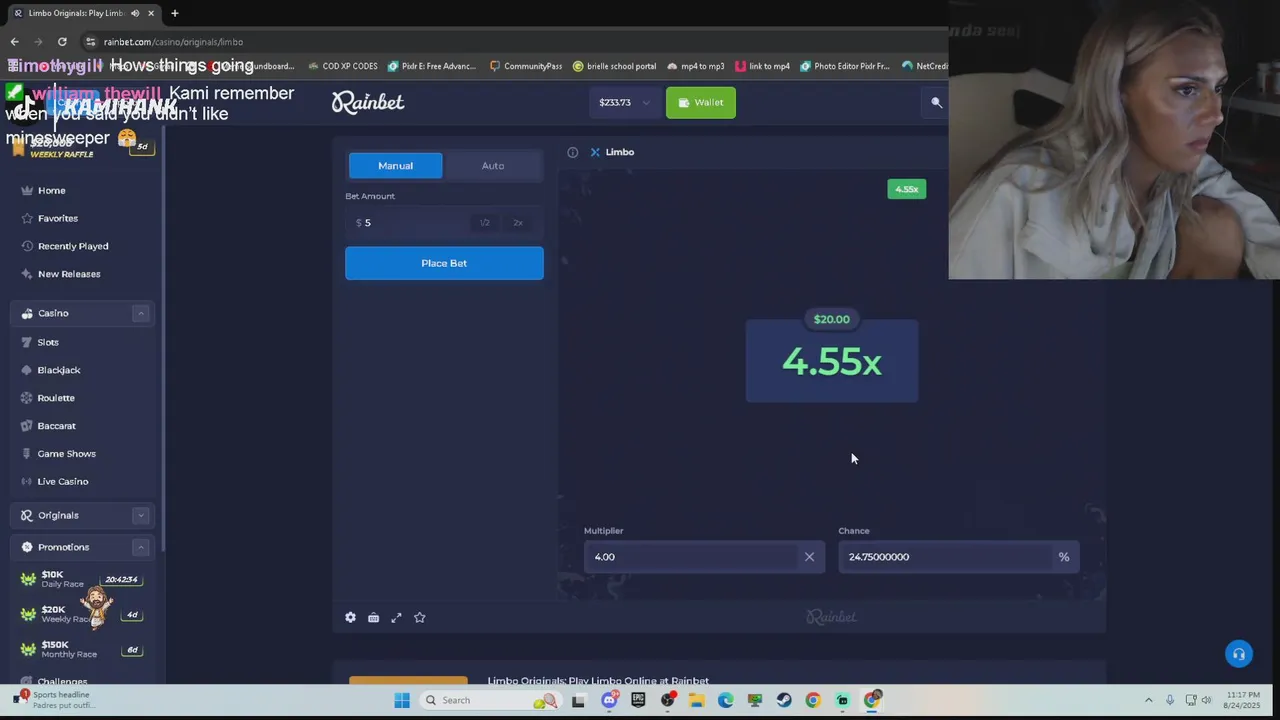Open live support headset chat button
Viewport: 1280px width, 720px height.
(x=1239, y=654)
